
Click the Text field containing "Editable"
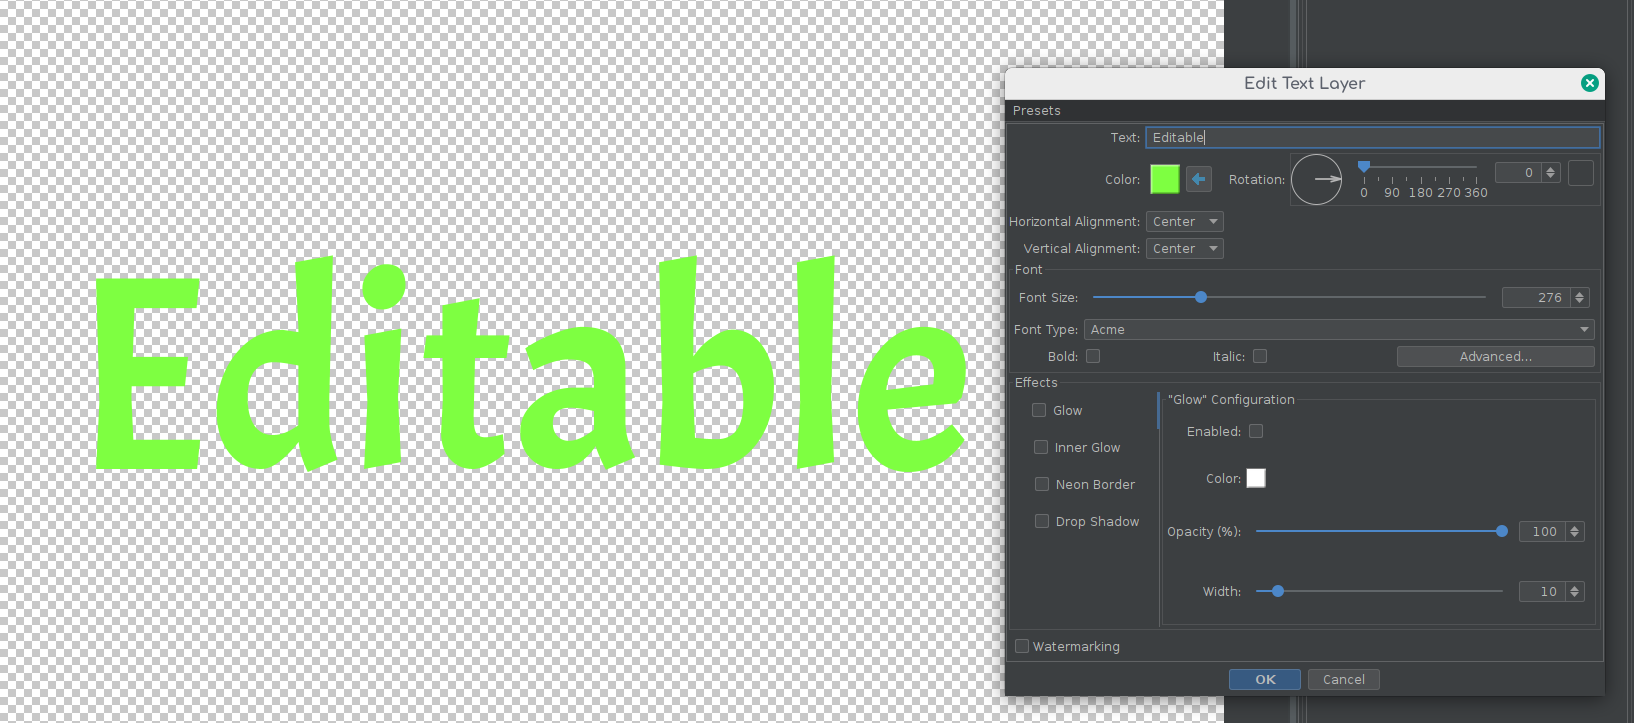[x=1372, y=138]
